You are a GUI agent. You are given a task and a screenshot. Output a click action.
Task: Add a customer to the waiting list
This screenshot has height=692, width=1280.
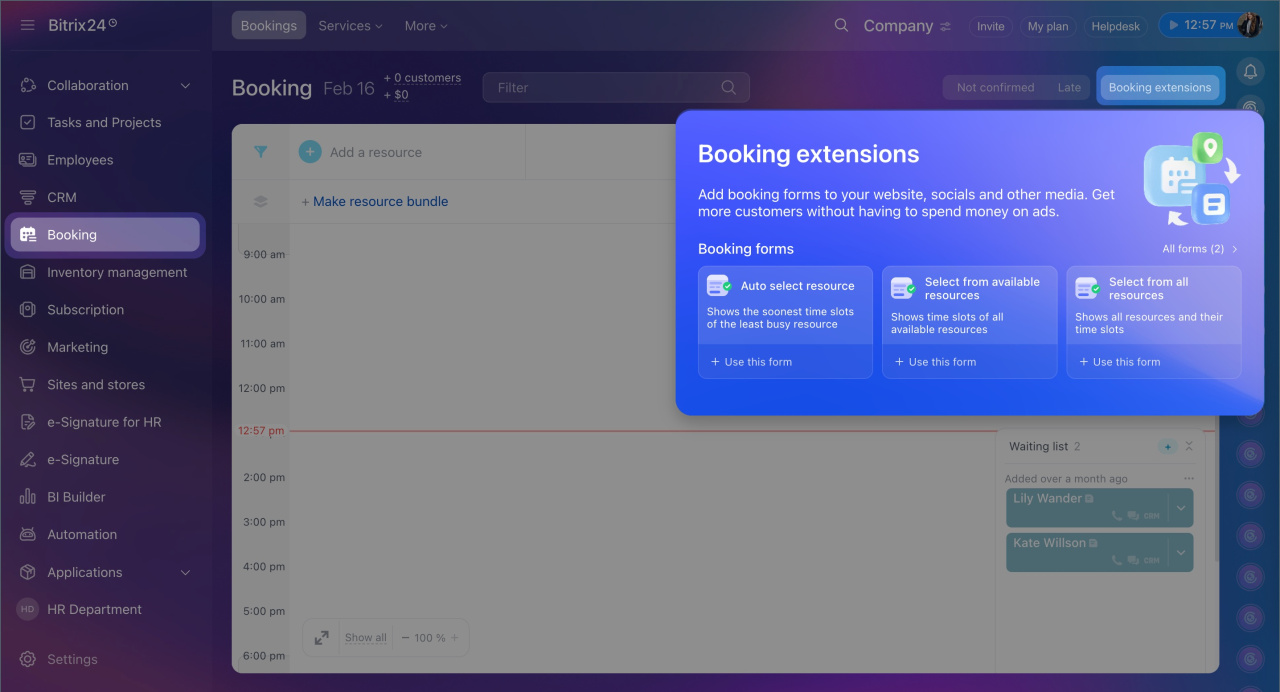(x=1166, y=447)
